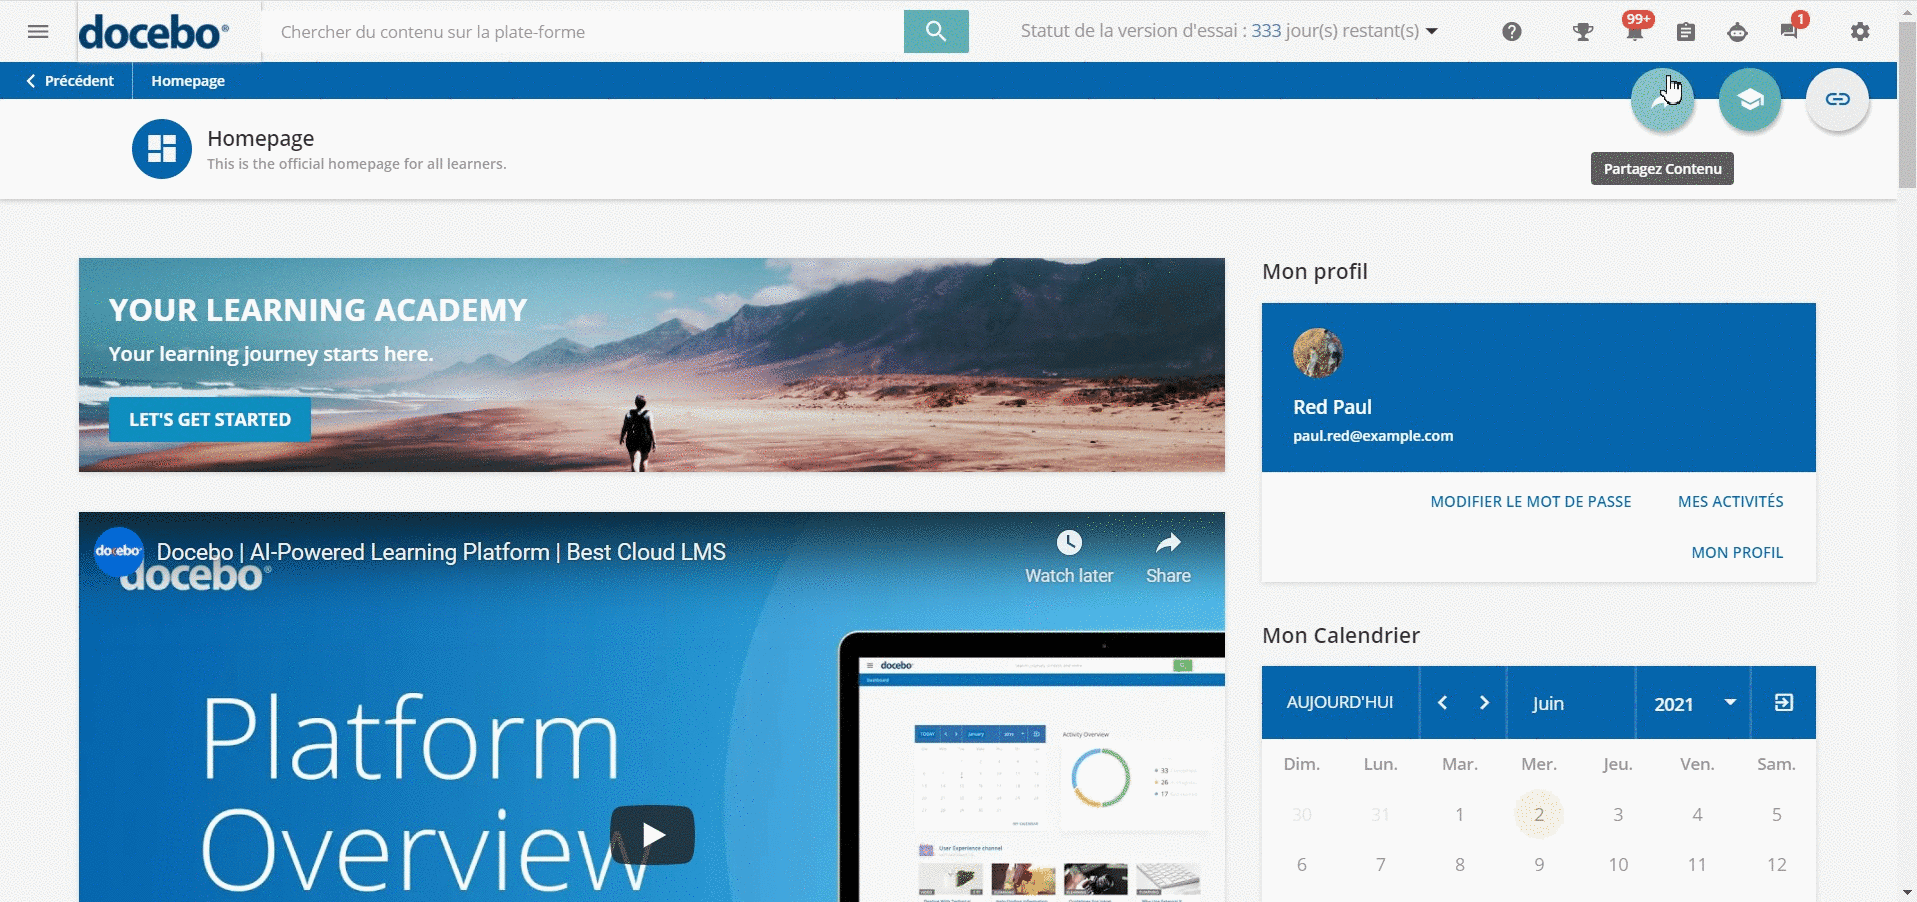The height and width of the screenshot is (902, 1917).
Task: Select June 6 in the calendar
Action: (x=1301, y=864)
